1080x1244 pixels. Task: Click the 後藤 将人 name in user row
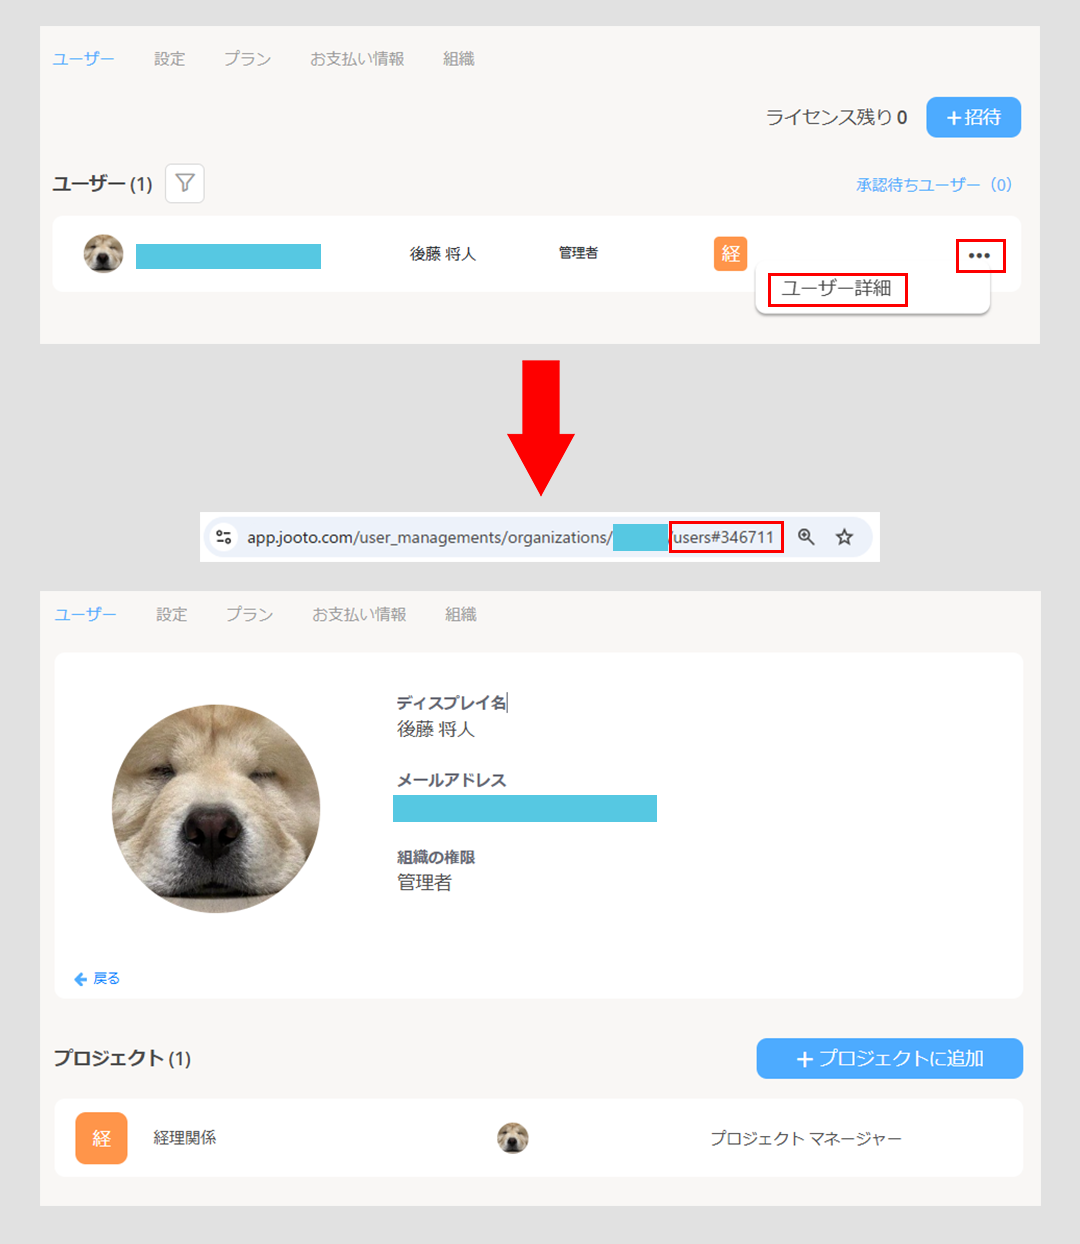[443, 254]
